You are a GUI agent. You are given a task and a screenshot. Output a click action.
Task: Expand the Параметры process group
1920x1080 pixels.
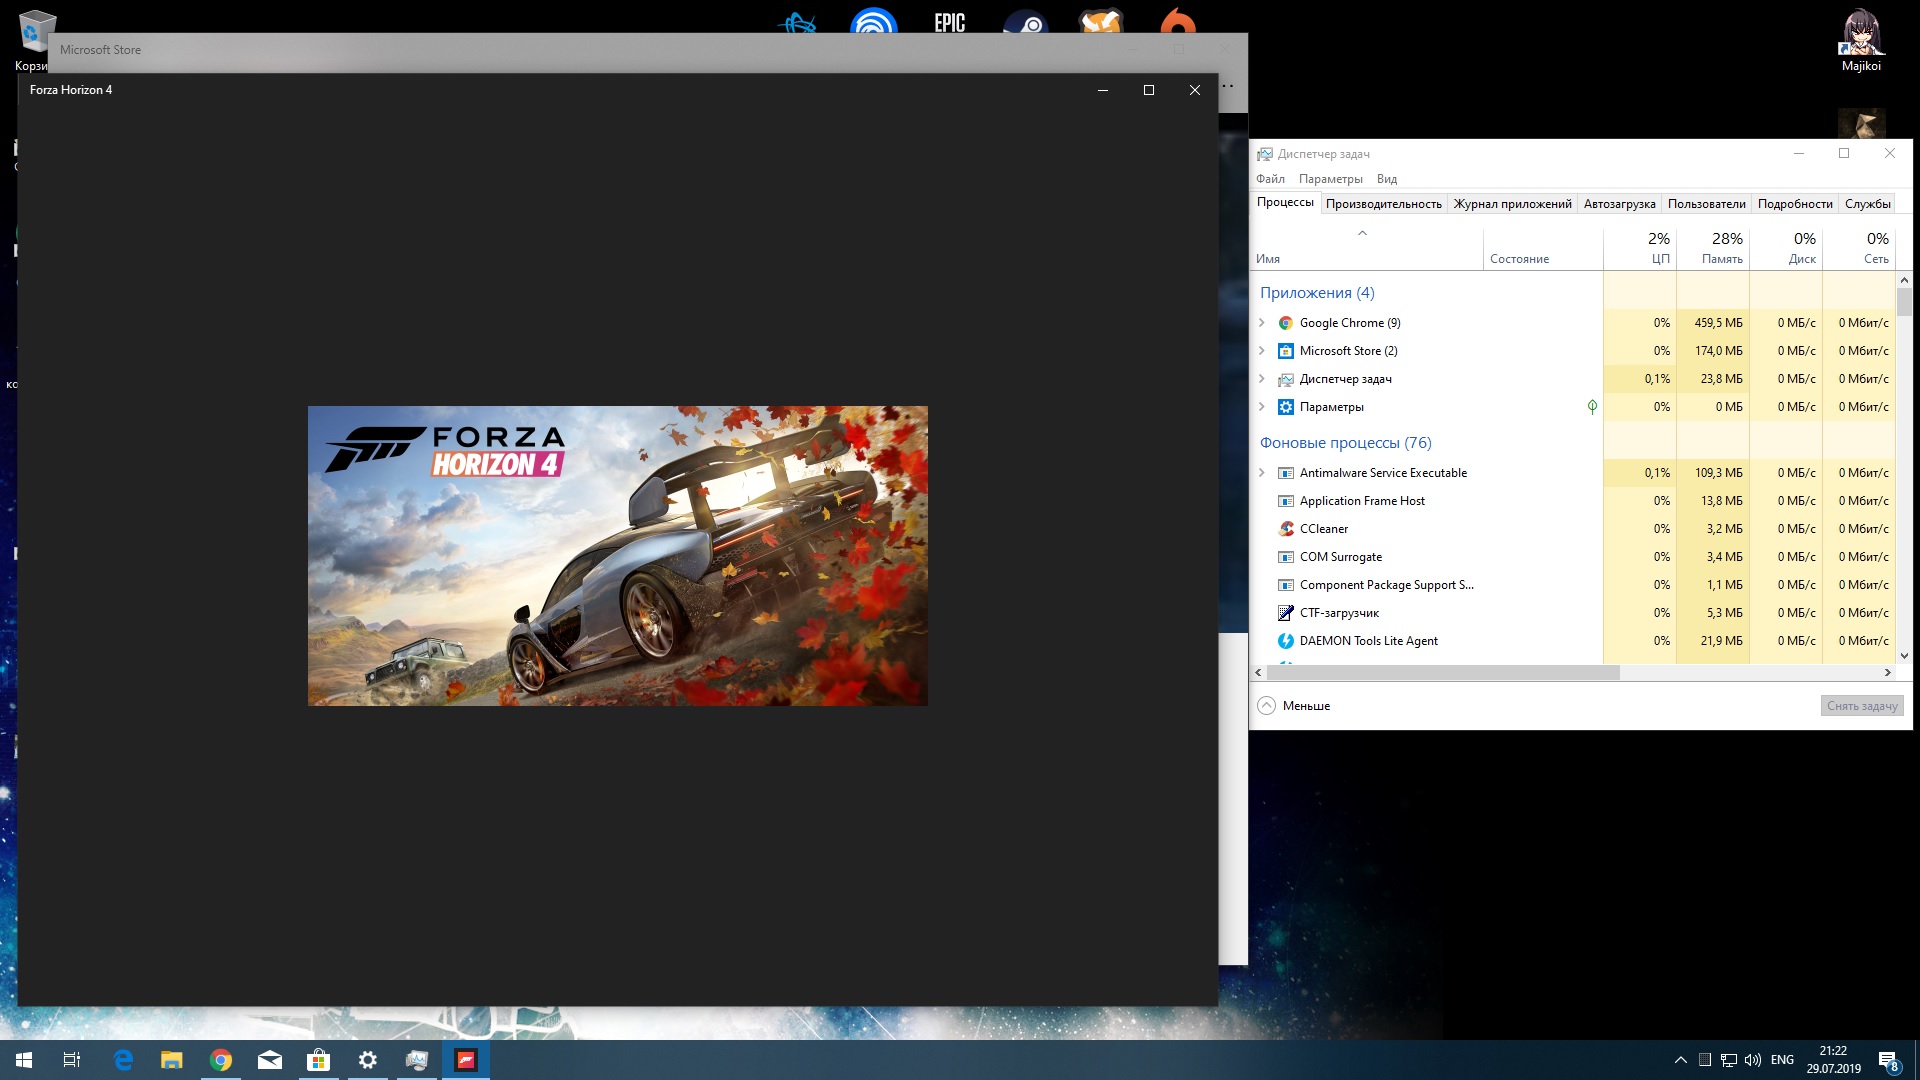pyautogui.click(x=1262, y=407)
